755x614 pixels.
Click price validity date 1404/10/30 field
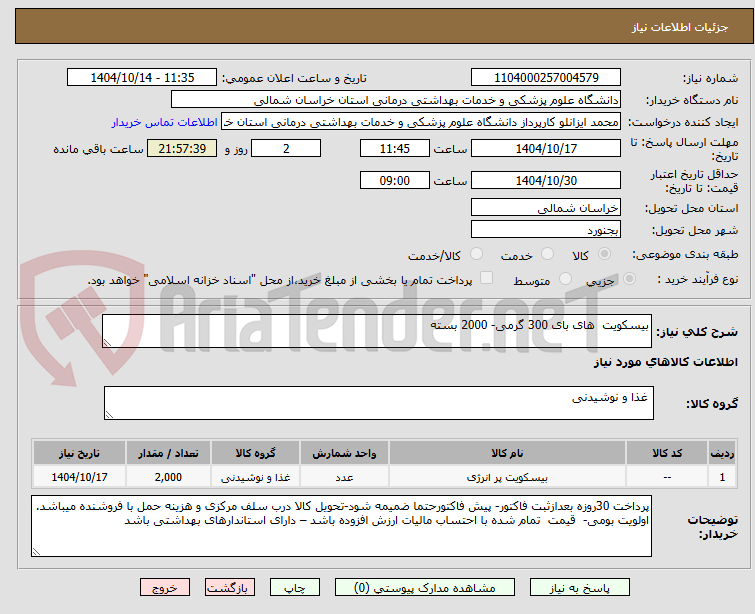point(546,181)
